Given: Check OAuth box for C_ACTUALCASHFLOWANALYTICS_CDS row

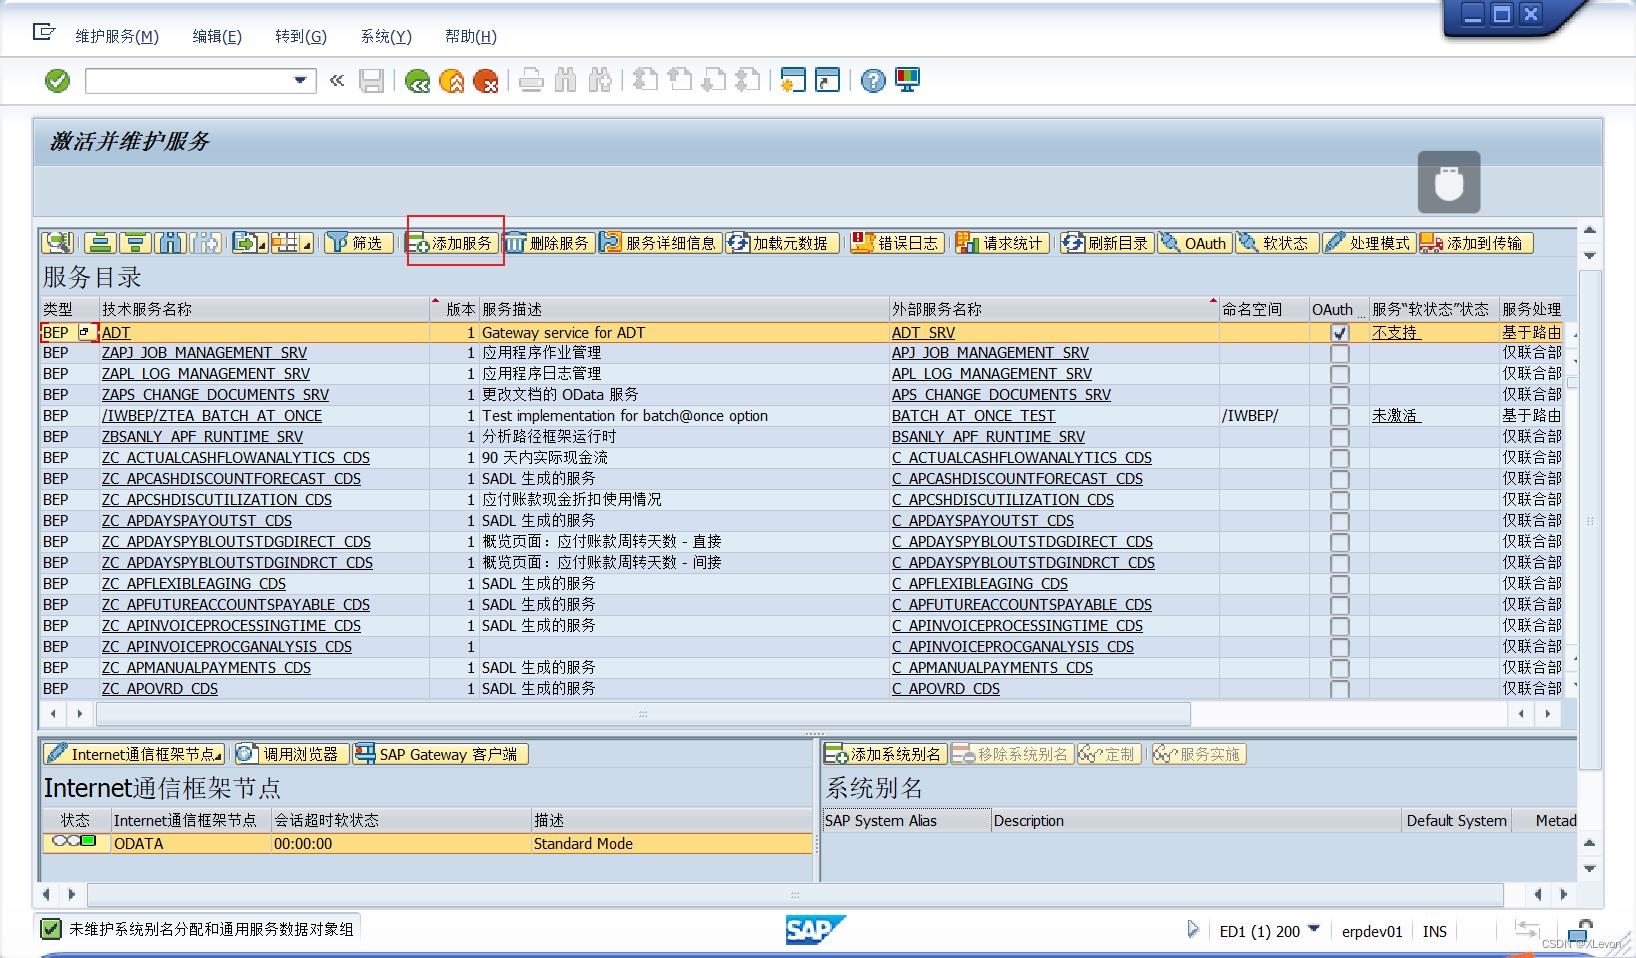Looking at the screenshot, I should point(1340,459).
